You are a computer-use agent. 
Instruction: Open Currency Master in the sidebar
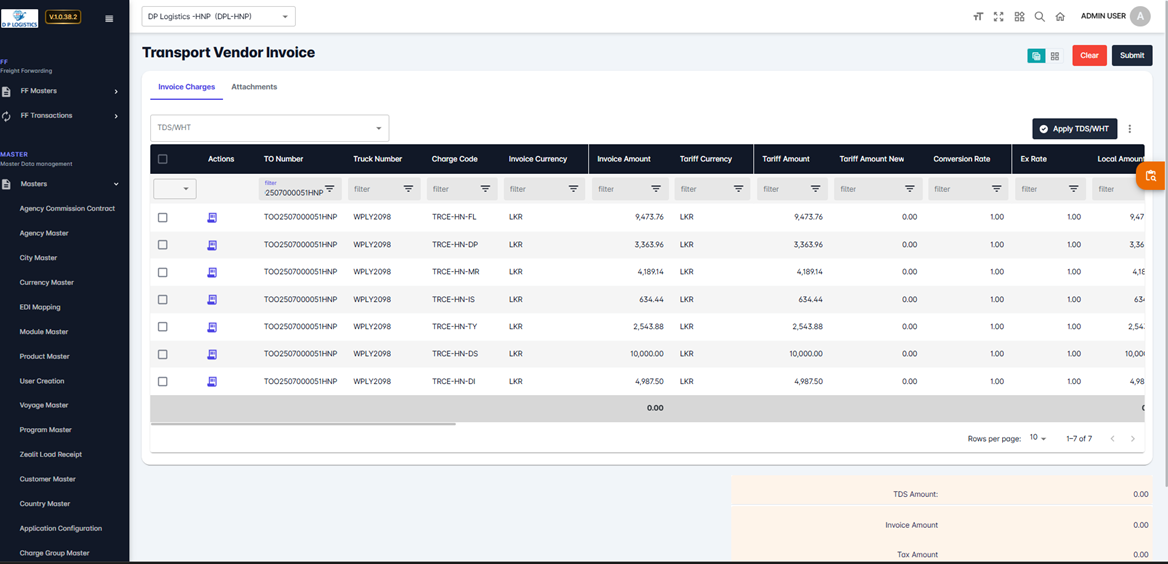point(47,283)
